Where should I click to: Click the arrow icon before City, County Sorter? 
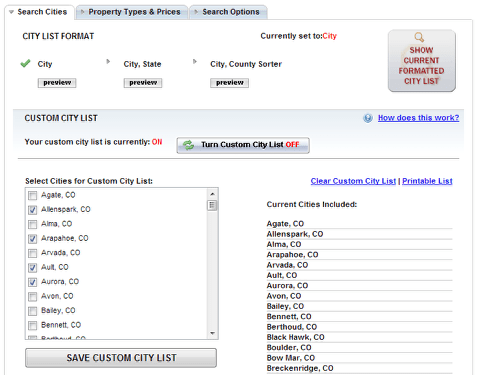coord(195,61)
